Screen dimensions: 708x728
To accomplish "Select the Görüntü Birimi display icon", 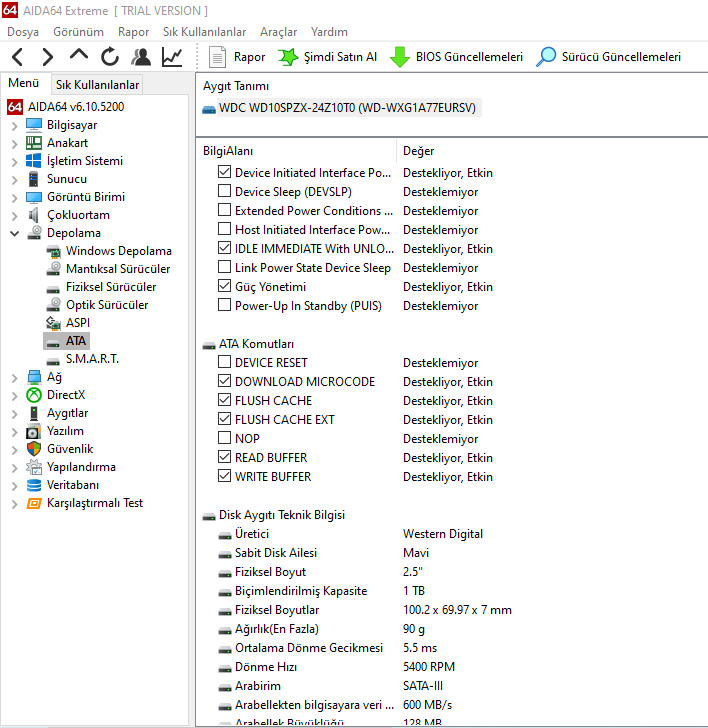I will pyautogui.click(x=34, y=197).
